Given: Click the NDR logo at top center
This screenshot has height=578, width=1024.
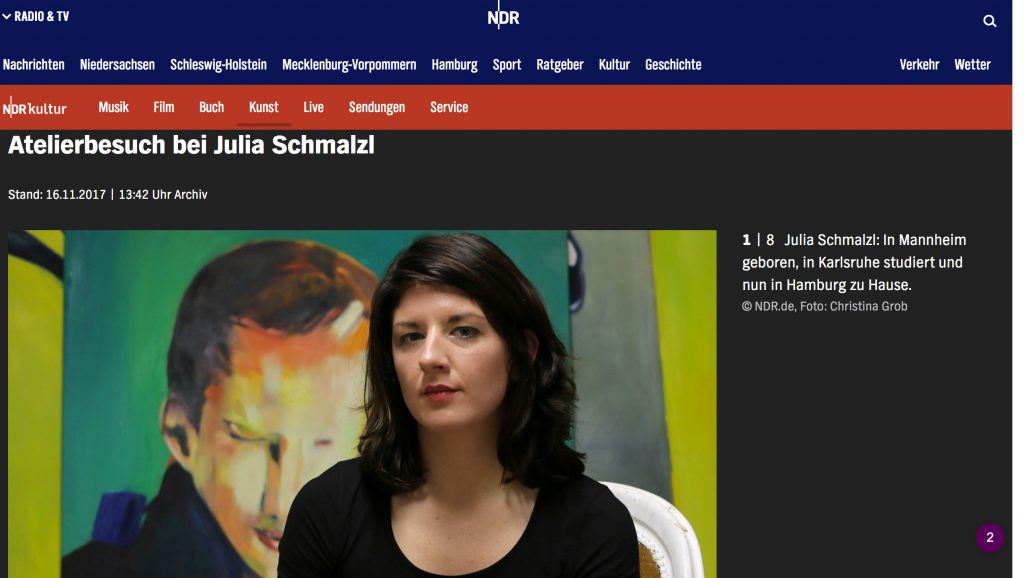Looking at the screenshot, I should tap(503, 17).
